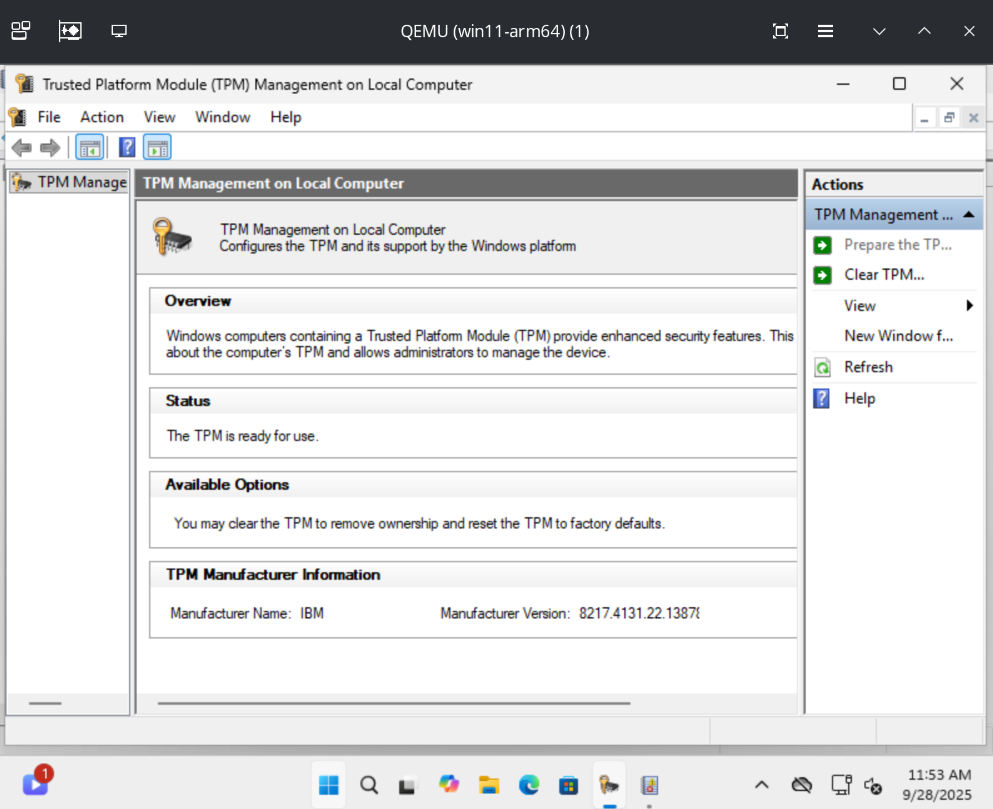Image resolution: width=993 pixels, height=809 pixels.
Task: Open File Explorer from the taskbar
Action: tap(489, 785)
